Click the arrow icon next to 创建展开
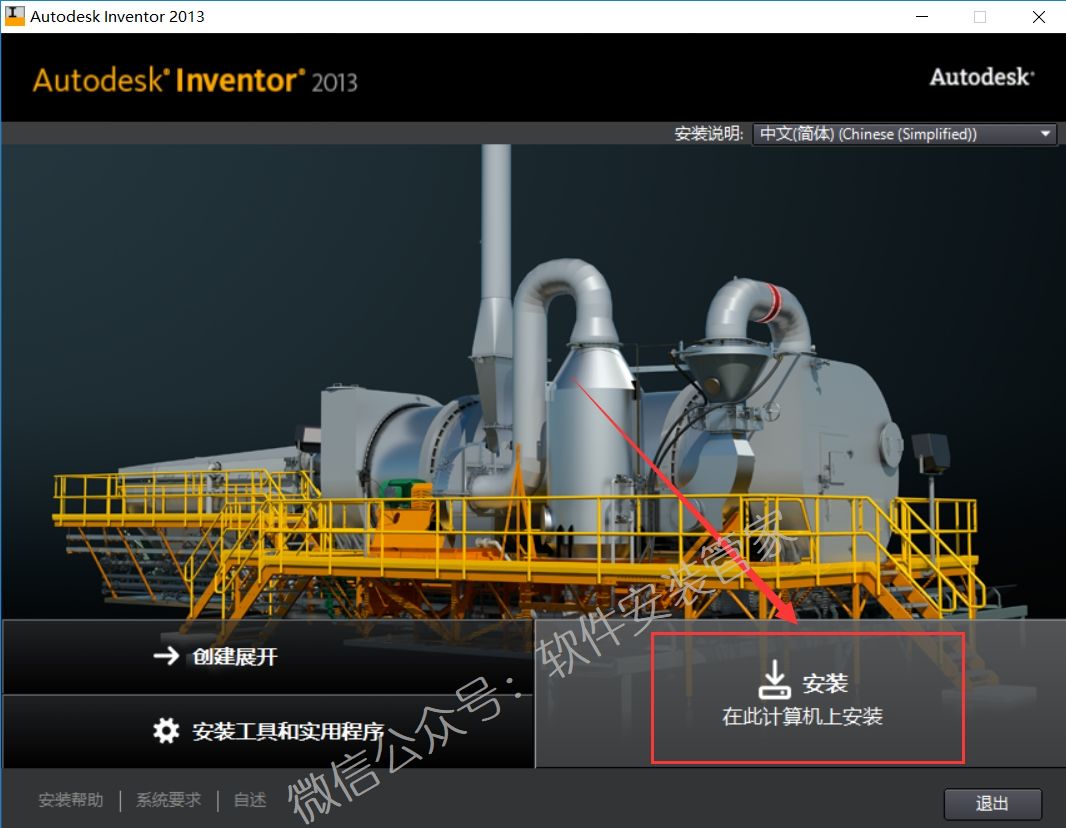Screen dimensions: 1066x828 (168, 657)
